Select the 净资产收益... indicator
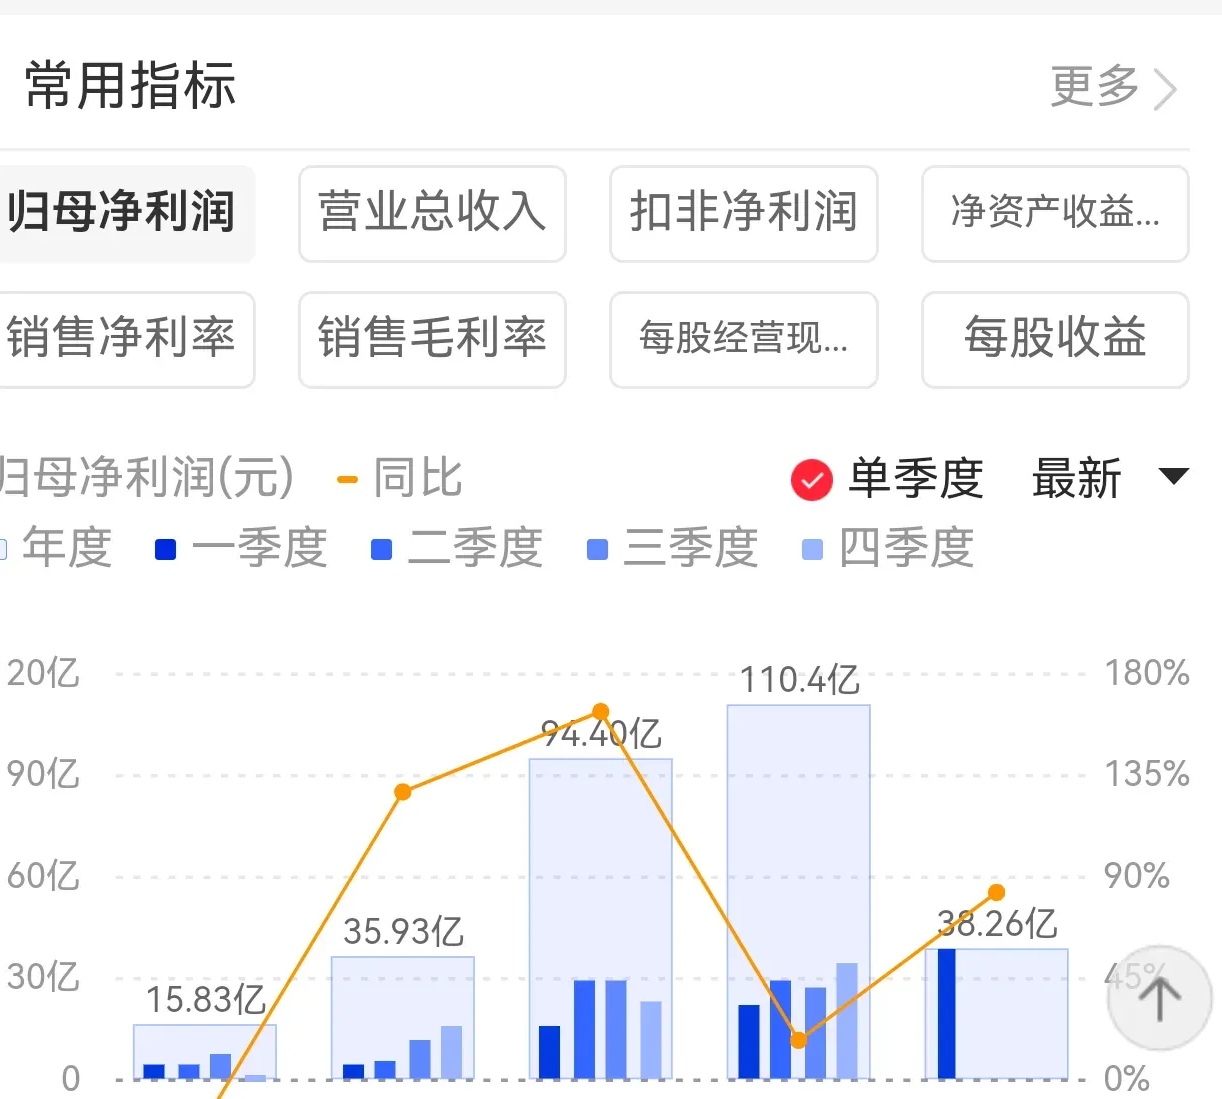The width and height of the screenshot is (1222, 1099). click(x=1055, y=214)
